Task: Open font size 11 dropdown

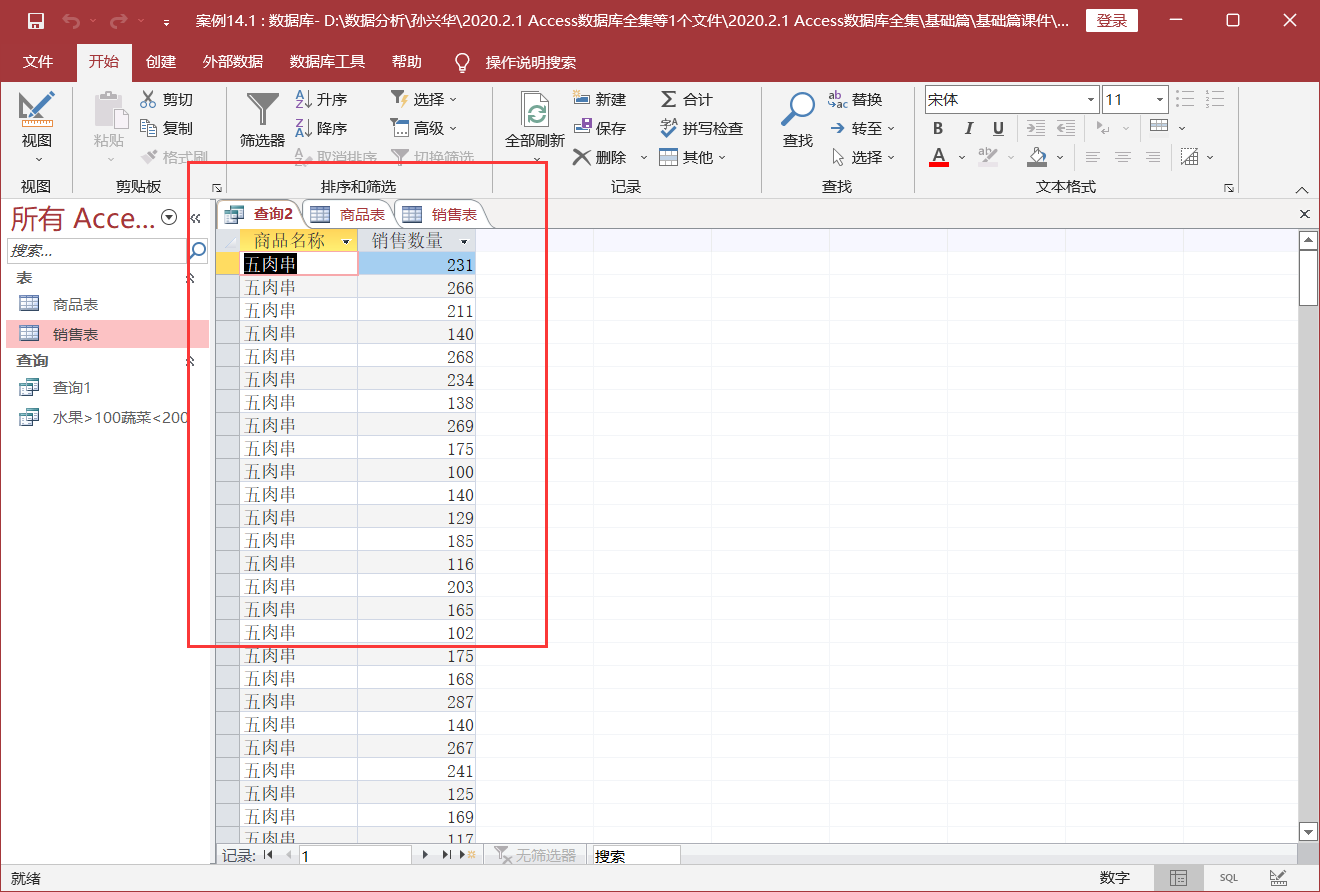Action: [1160, 100]
